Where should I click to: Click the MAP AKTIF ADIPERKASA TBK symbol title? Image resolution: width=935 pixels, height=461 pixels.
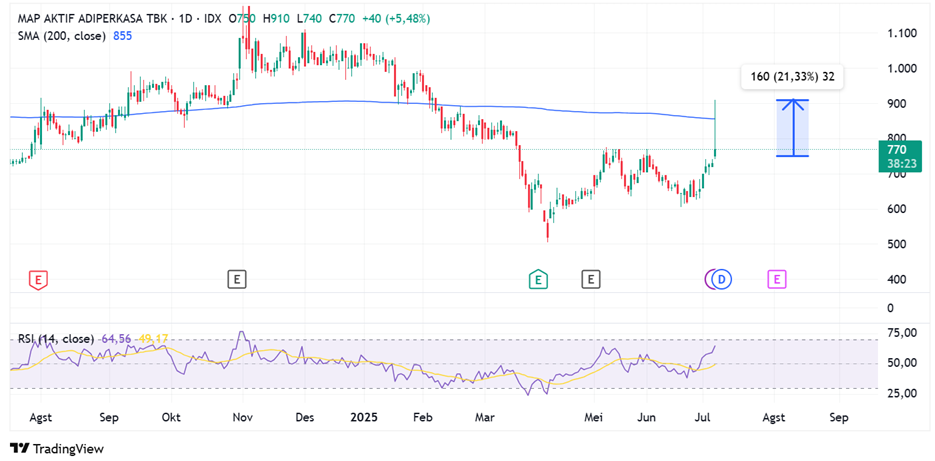click(x=95, y=19)
